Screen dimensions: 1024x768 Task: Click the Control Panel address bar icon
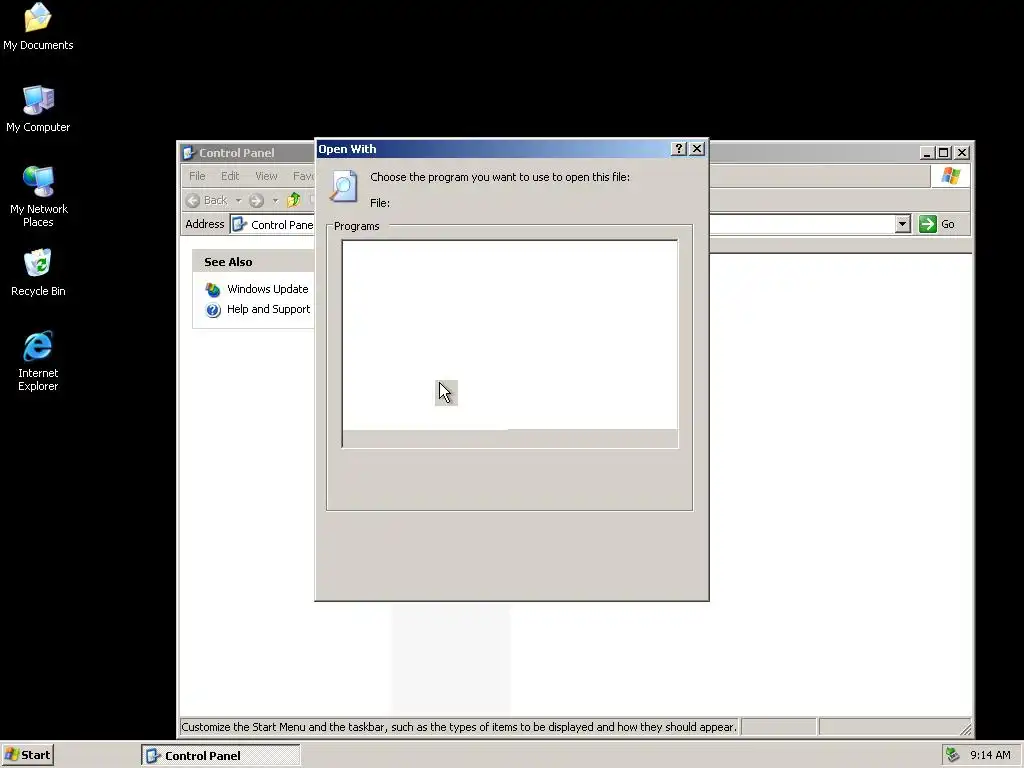tap(240, 225)
